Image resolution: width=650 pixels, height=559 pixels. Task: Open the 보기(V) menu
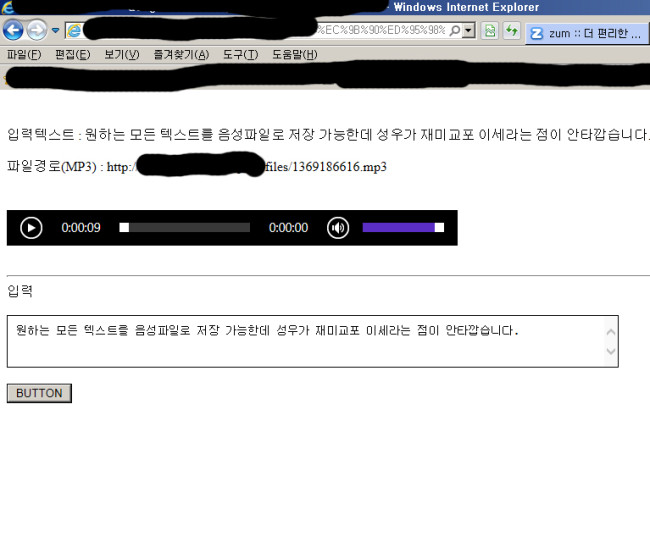click(x=121, y=54)
